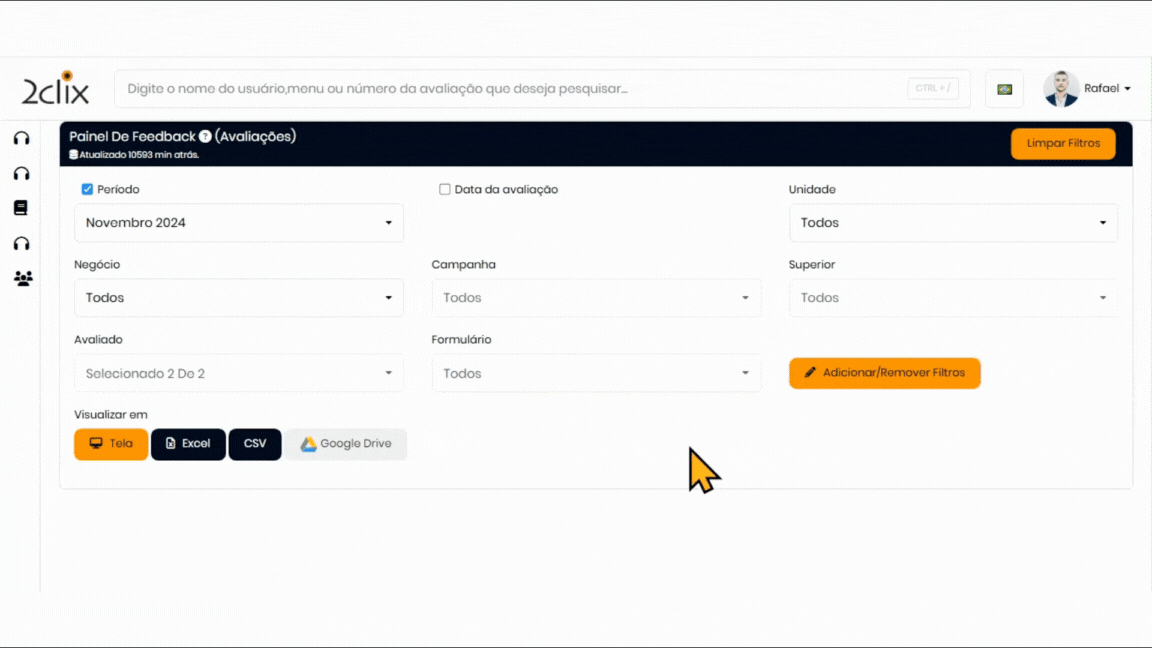Open the book icon in left sidebar
Image resolution: width=1152 pixels, height=648 pixels.
21,208
